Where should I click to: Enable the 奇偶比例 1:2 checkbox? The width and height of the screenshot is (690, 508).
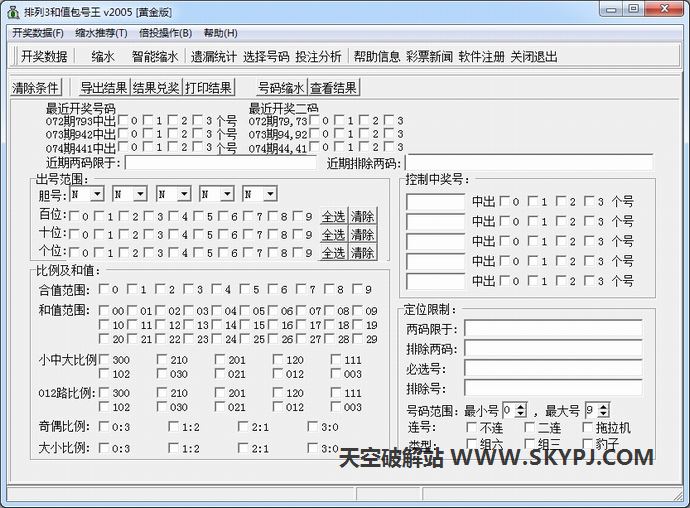[174, 428]
